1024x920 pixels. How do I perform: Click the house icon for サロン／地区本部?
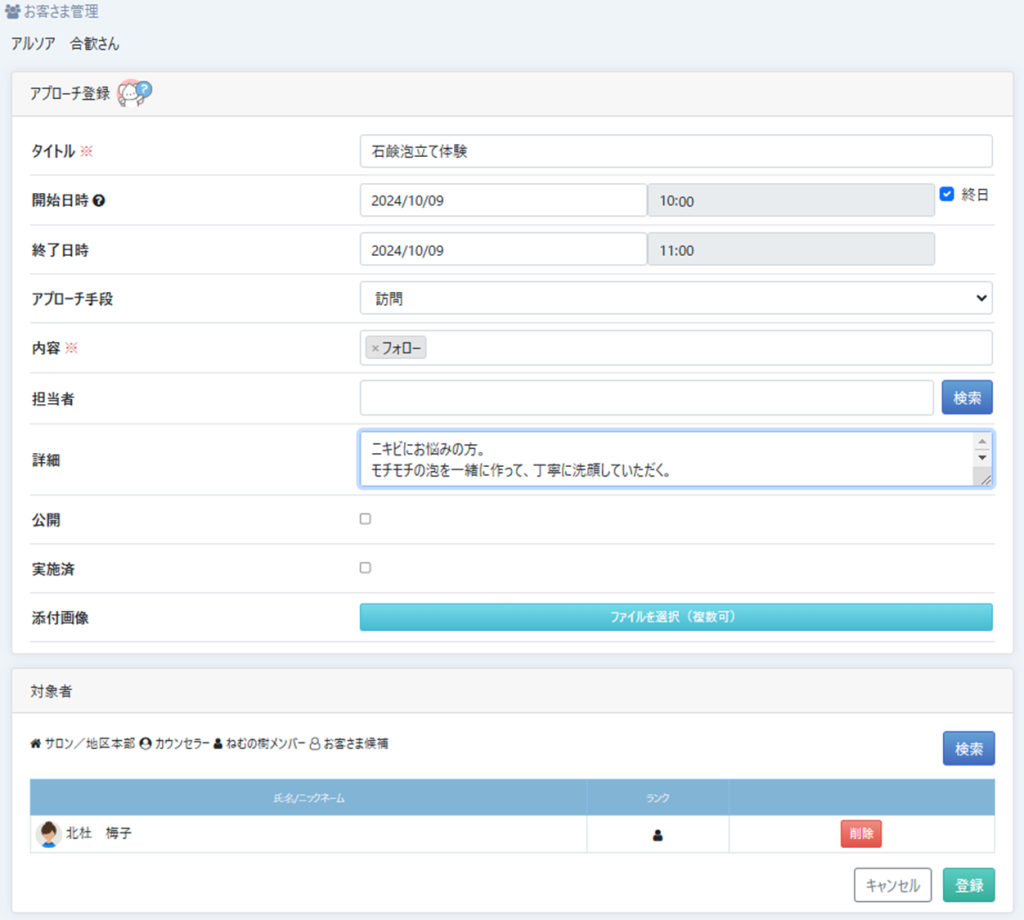coord(36,744)
